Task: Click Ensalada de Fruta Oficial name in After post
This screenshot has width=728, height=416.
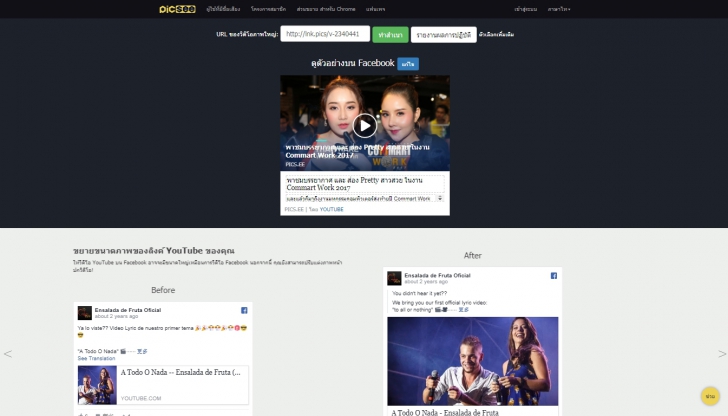Action: pos(437,275)
